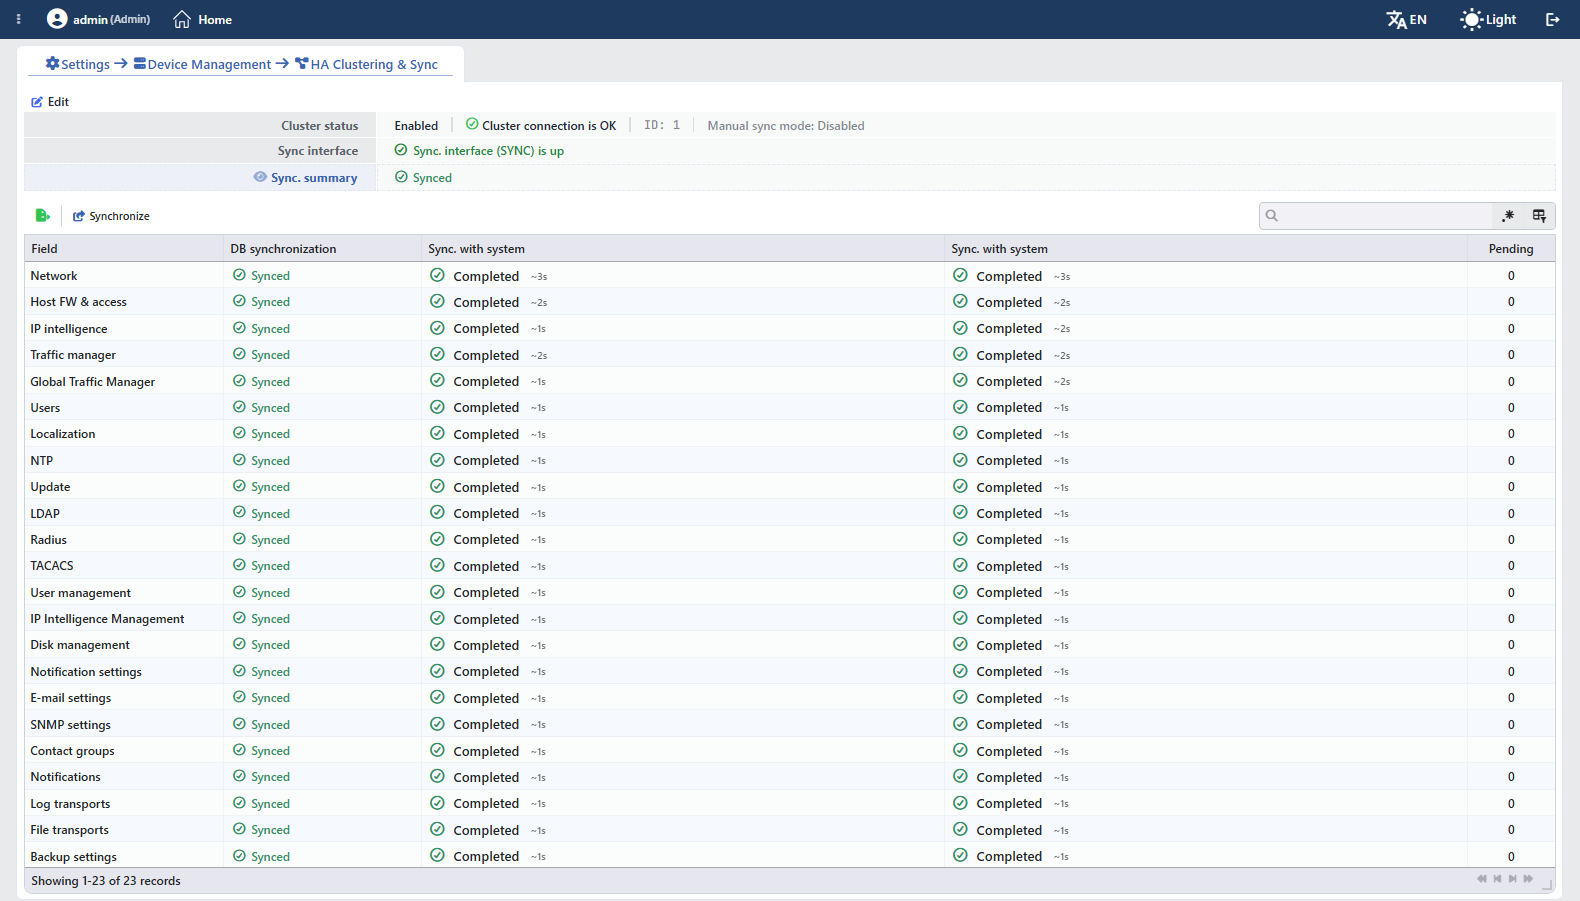Select the Global Traffic Manager row
The image size is (1580, 901).
coord(790,381)
